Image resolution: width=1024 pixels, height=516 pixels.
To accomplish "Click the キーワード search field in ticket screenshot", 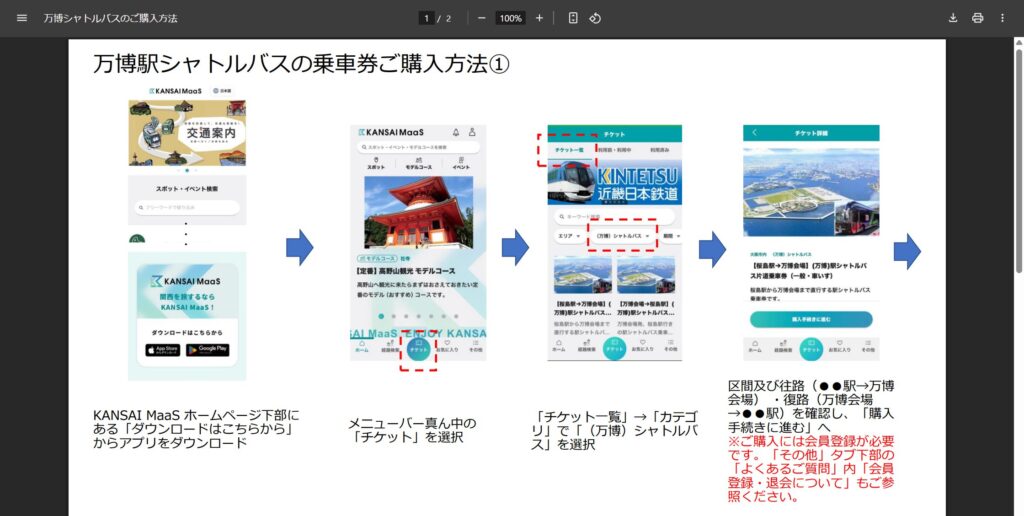I will coord(615,216).
